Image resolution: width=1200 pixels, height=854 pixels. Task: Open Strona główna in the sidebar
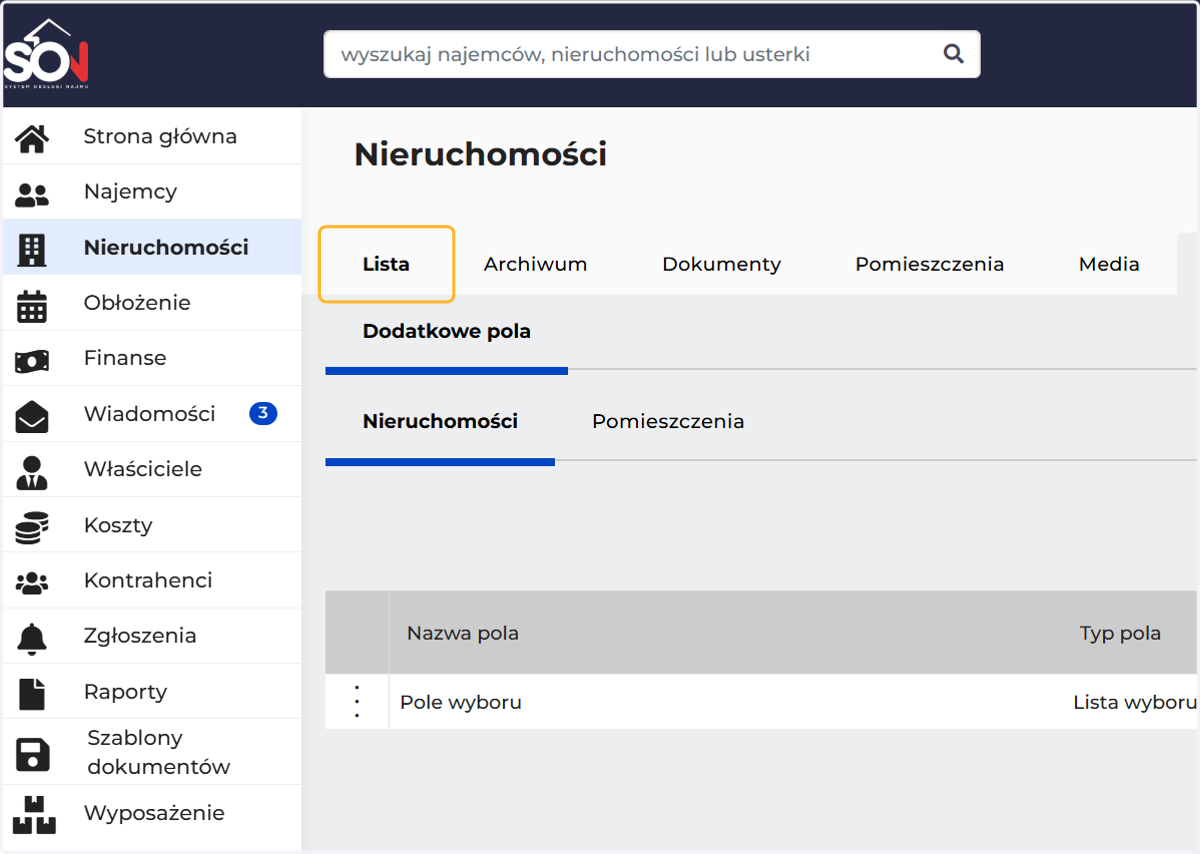click(x=152, y=136)
